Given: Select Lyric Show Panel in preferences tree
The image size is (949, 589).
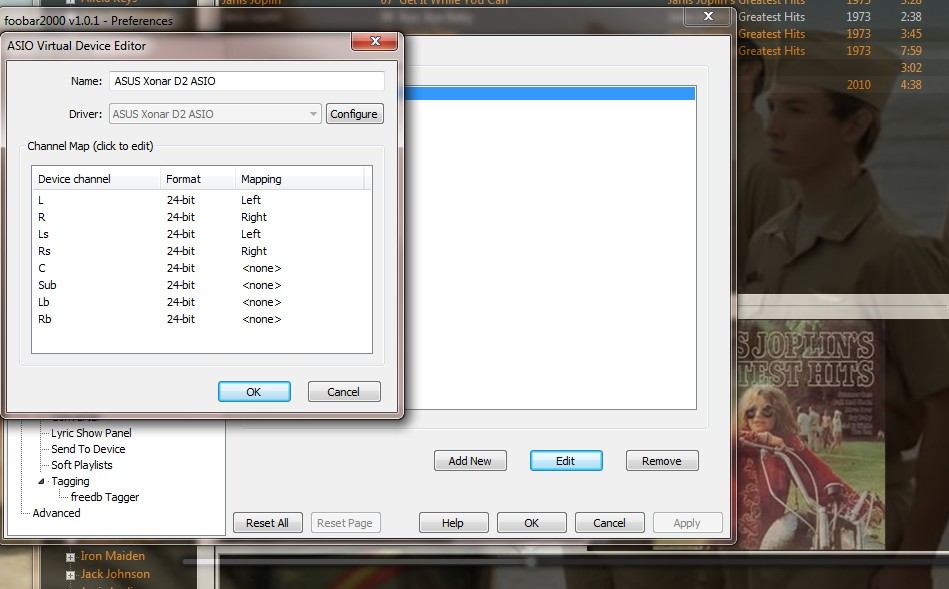Looking at the screenshot, I should [91, 433].
